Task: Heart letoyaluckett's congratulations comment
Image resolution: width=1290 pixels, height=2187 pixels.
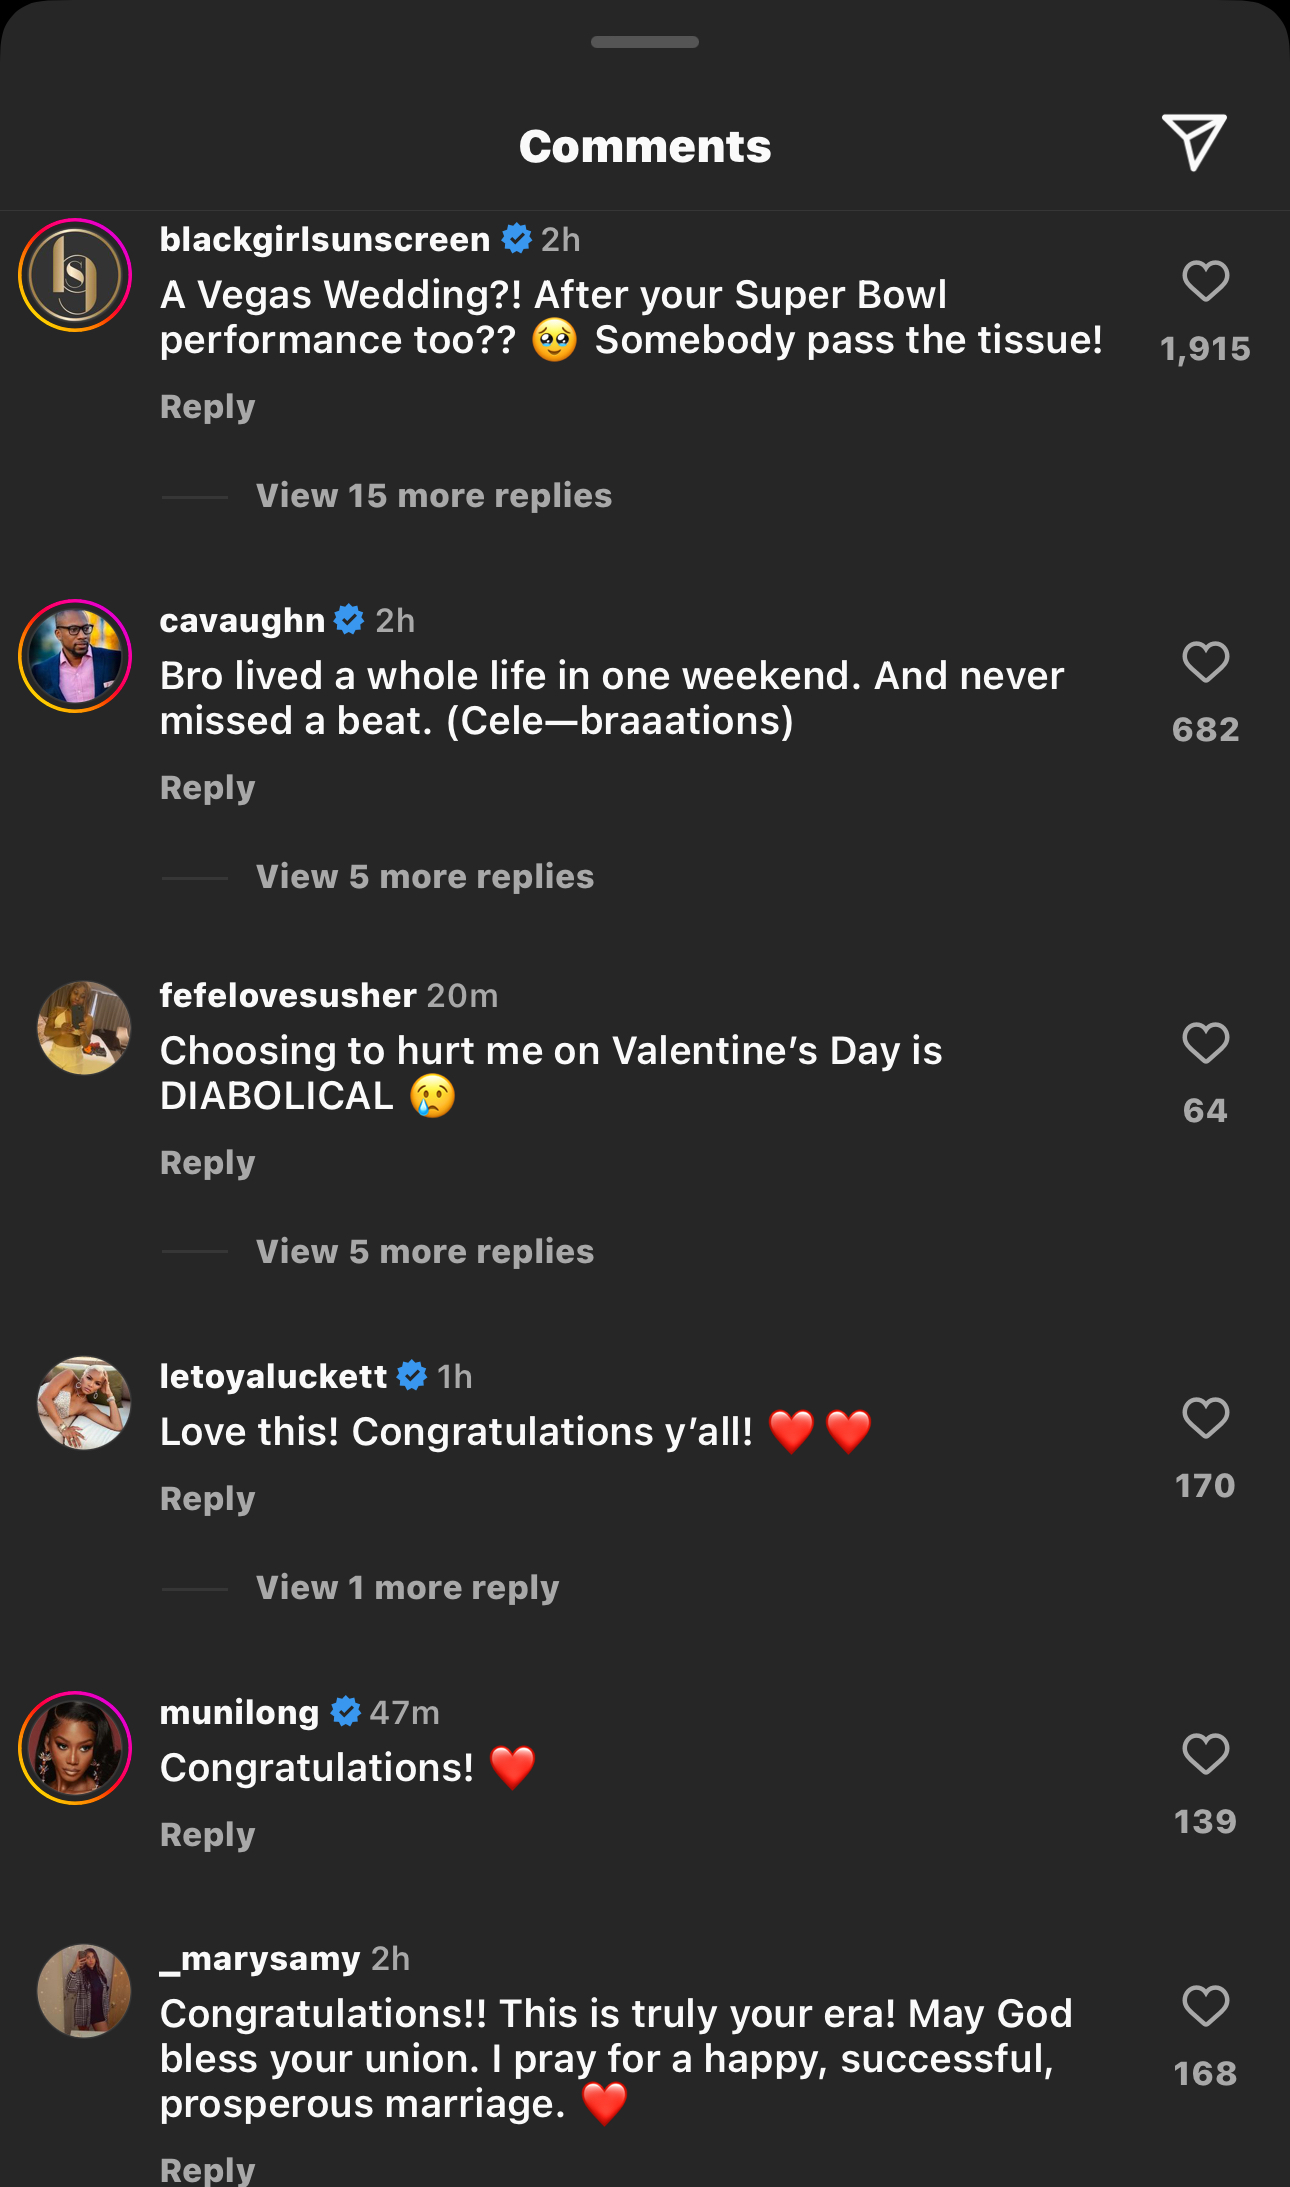Action: tap(1205, 1418)
